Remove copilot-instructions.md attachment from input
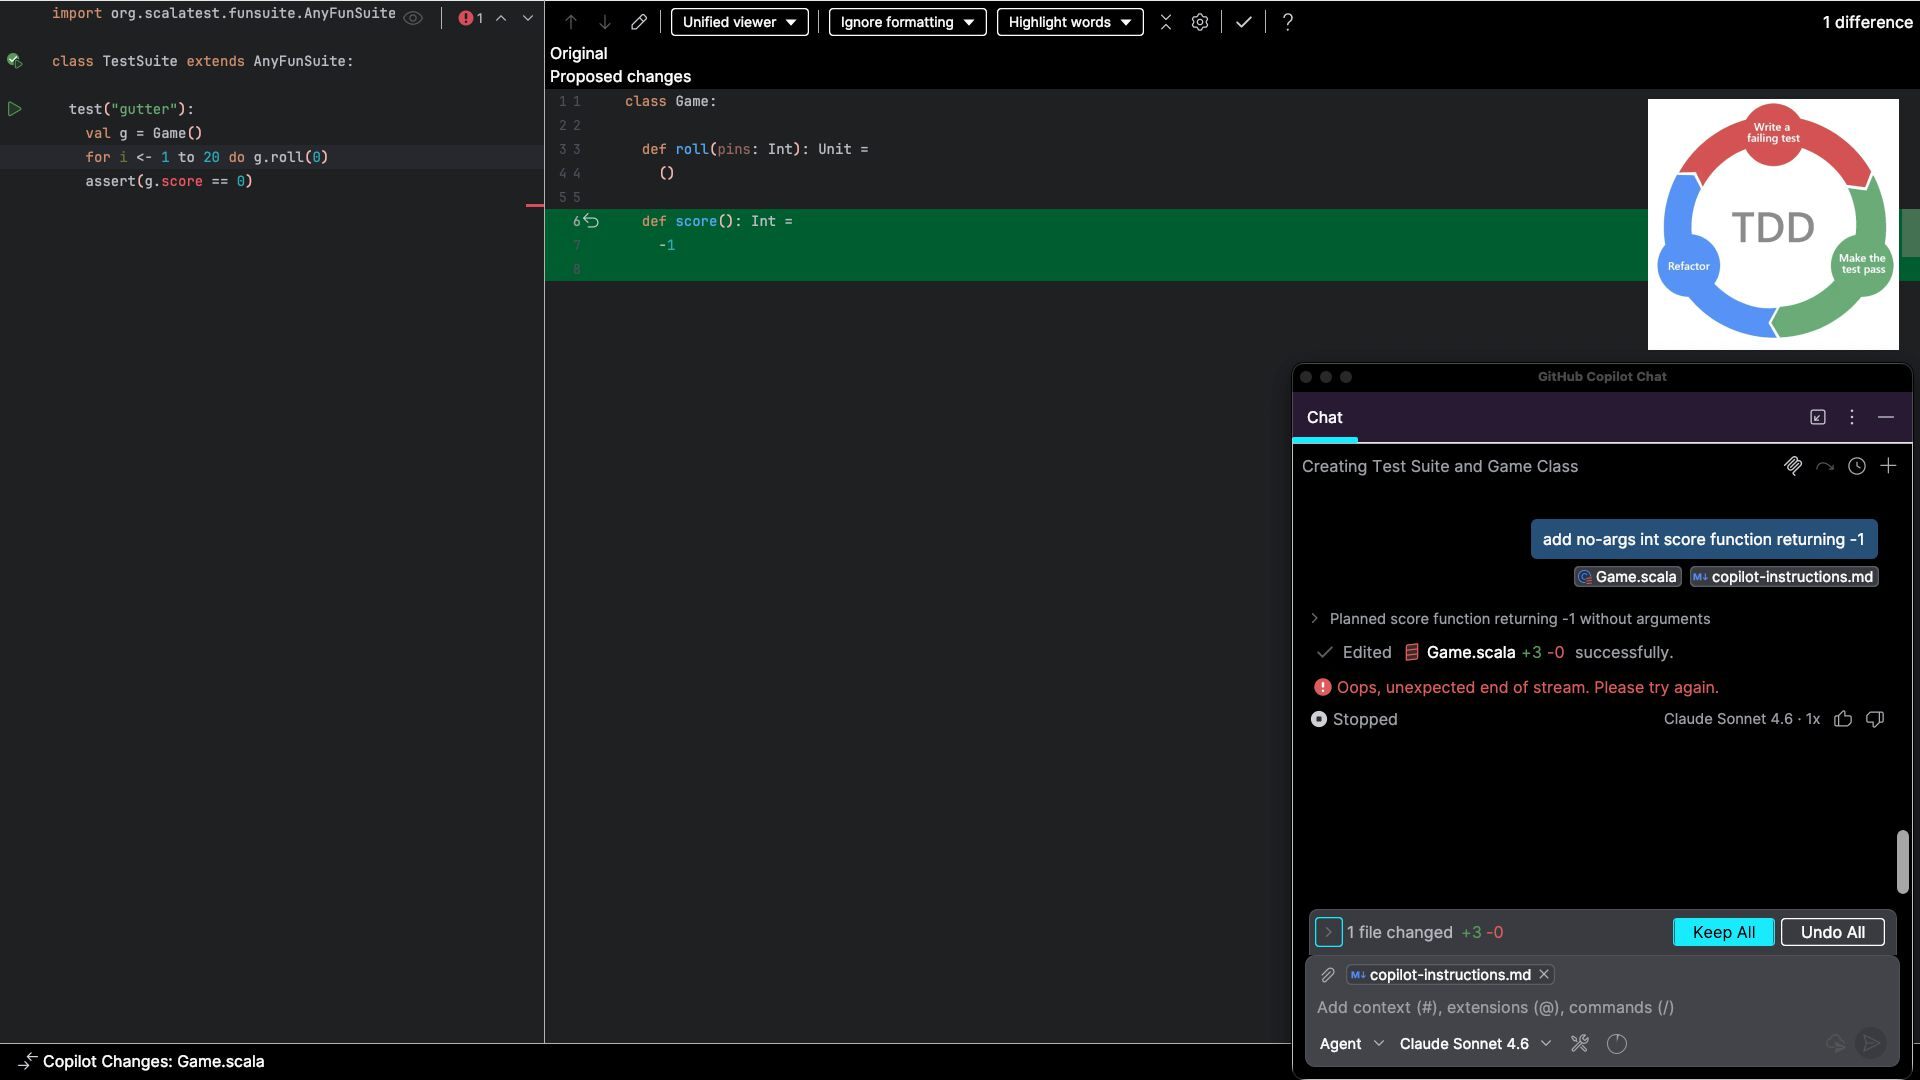The height and width of the screenshot is (1080, 1920). pos(1544,975)
